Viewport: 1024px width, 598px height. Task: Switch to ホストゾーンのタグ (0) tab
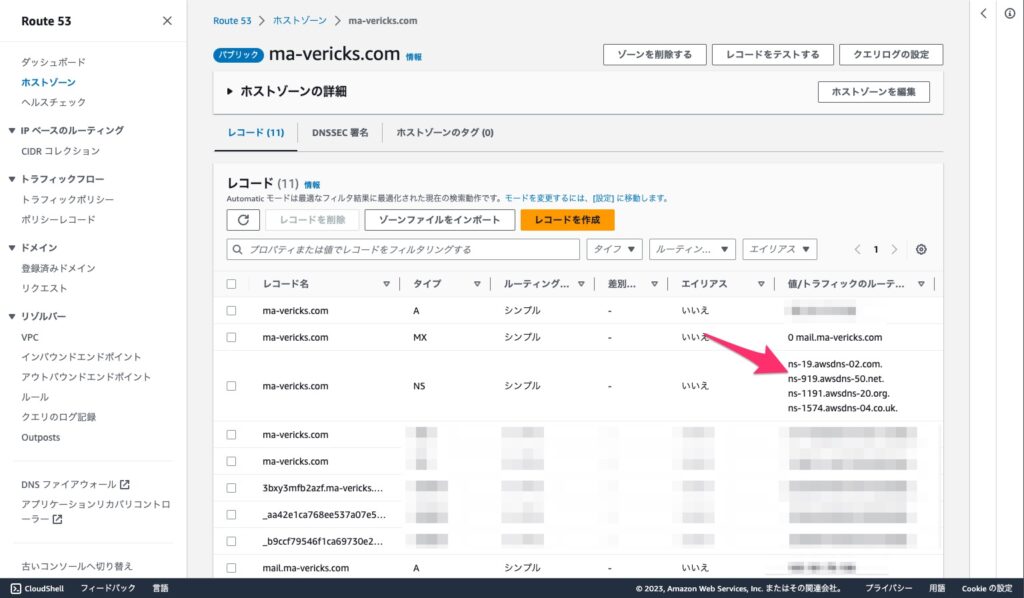[x=445, y=133]
